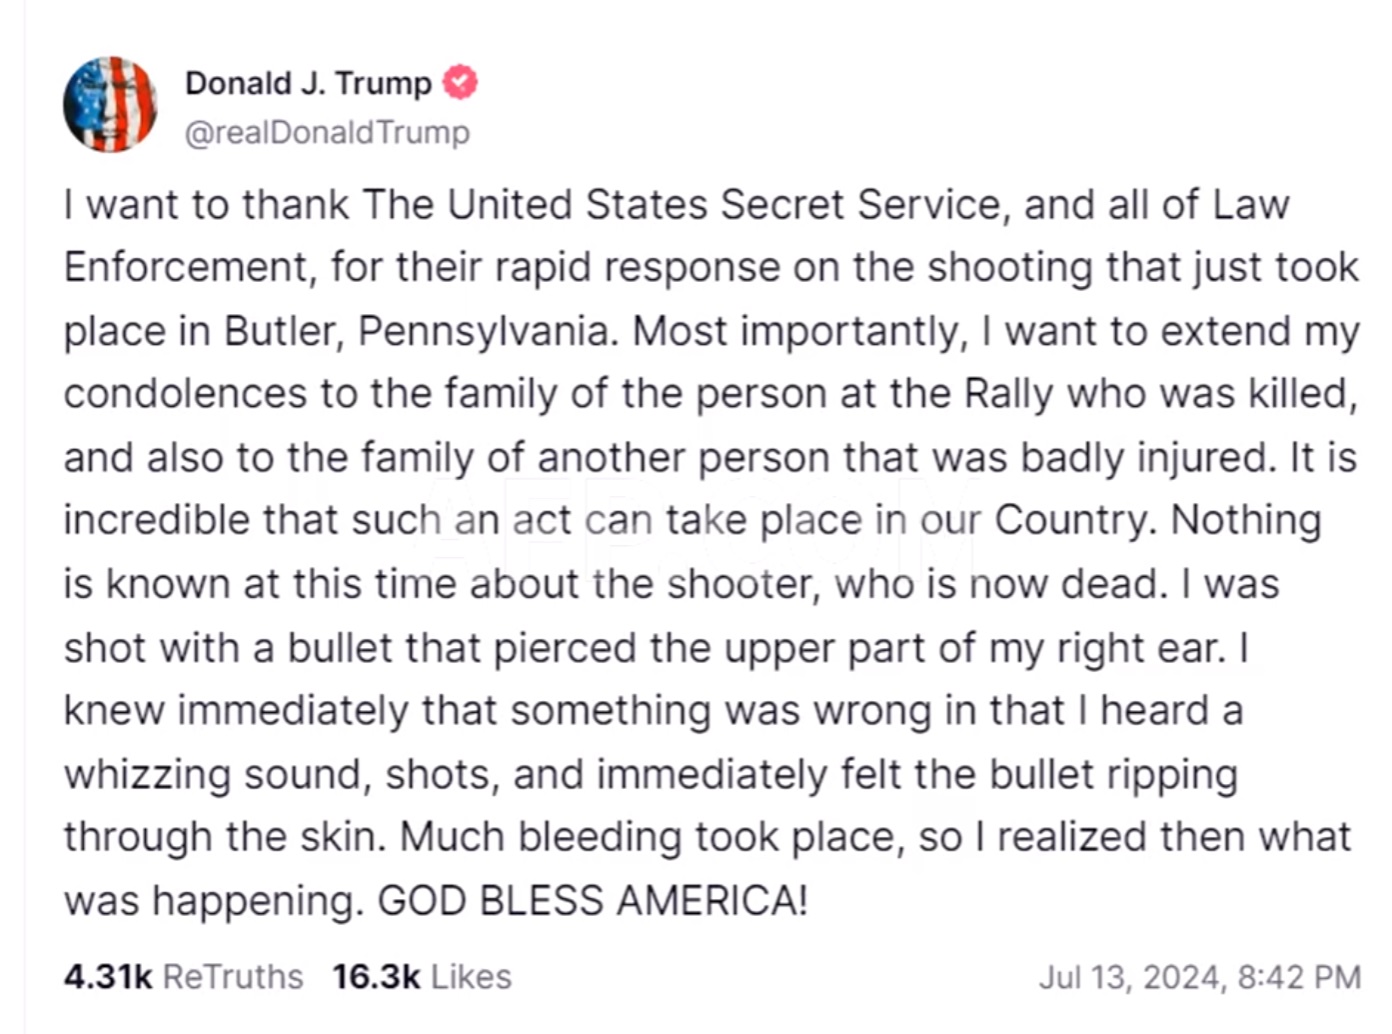Click the words "Butler, Pennsylvania" in post
The height and width of the screenshot is (1034, 1392).
click(x=417, y=331)
